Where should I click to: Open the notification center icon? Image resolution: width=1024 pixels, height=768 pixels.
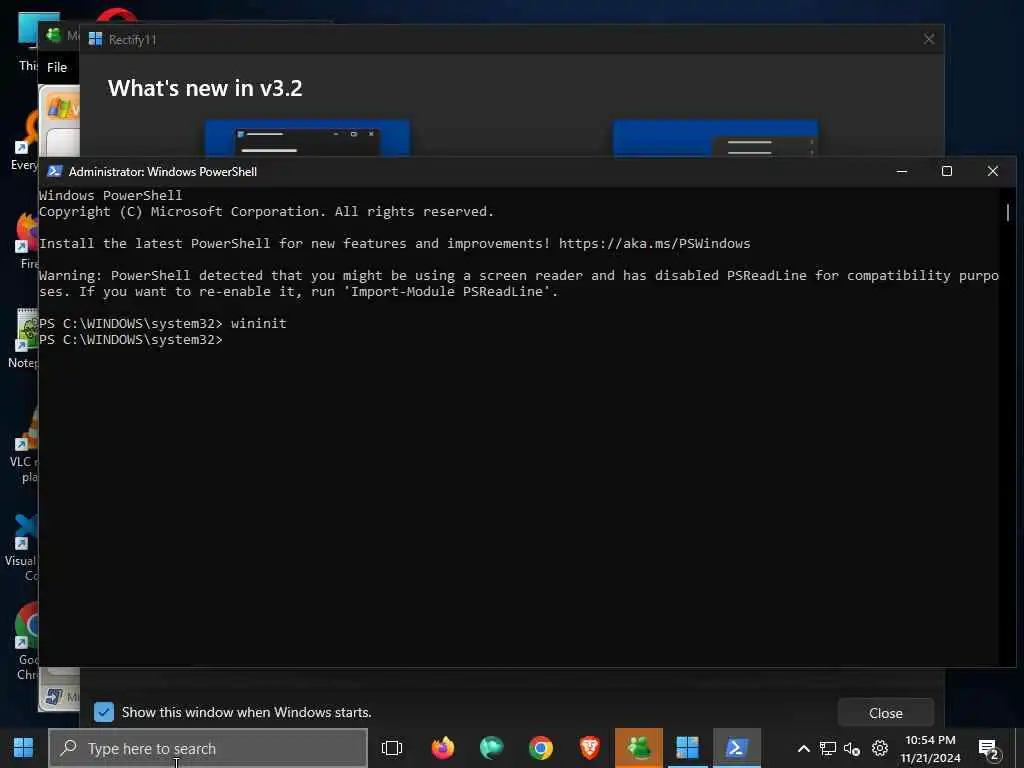[x=989, y=750]
